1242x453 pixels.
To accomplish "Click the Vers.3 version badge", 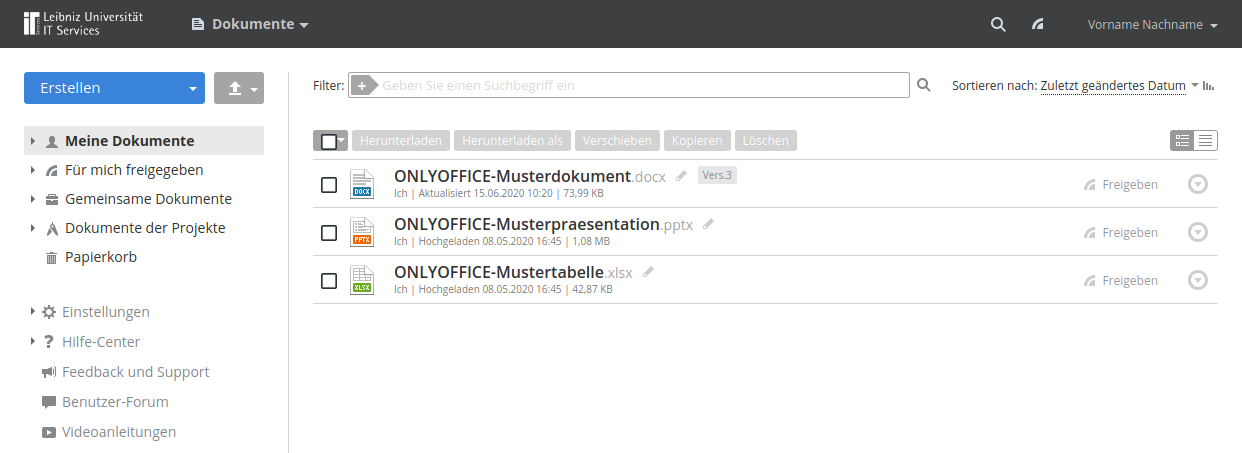I will click(717, 176).
